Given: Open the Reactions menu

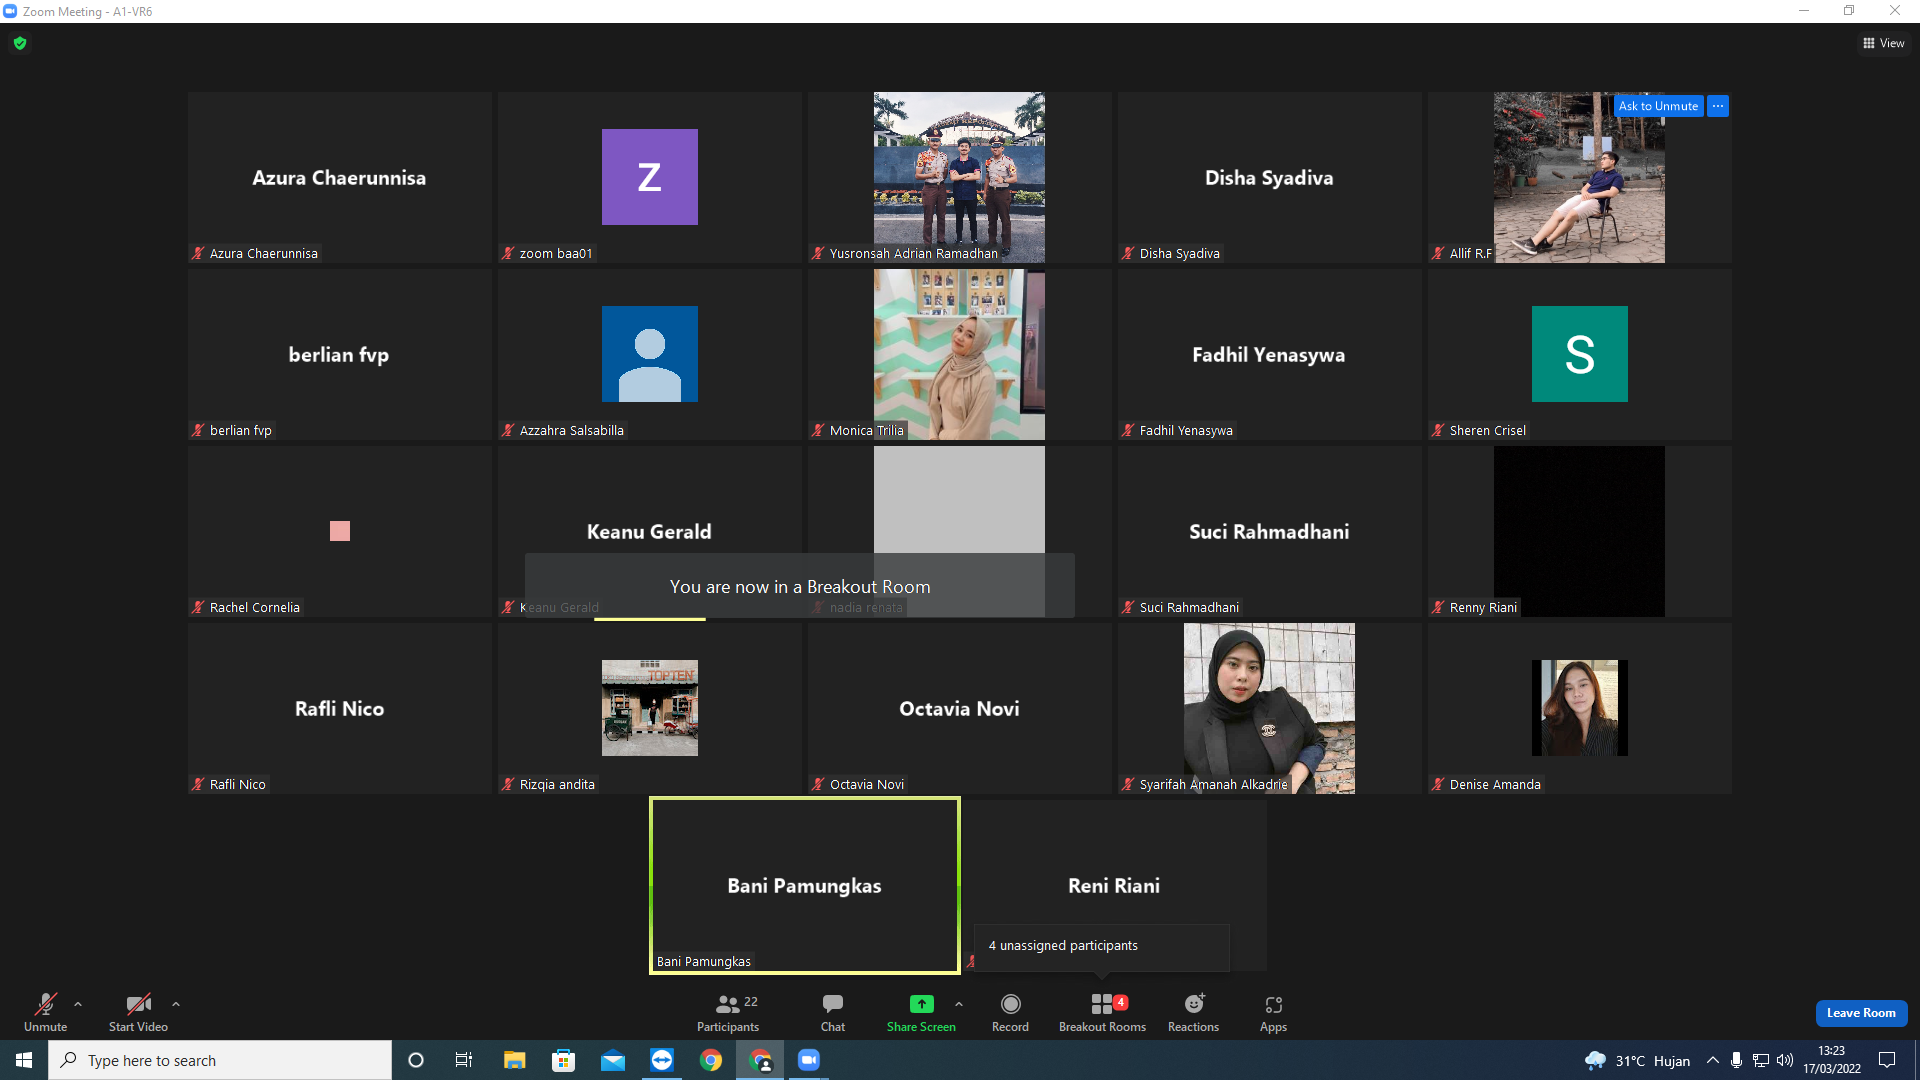Looking at the screenshot, I should coord(1193,1012).
